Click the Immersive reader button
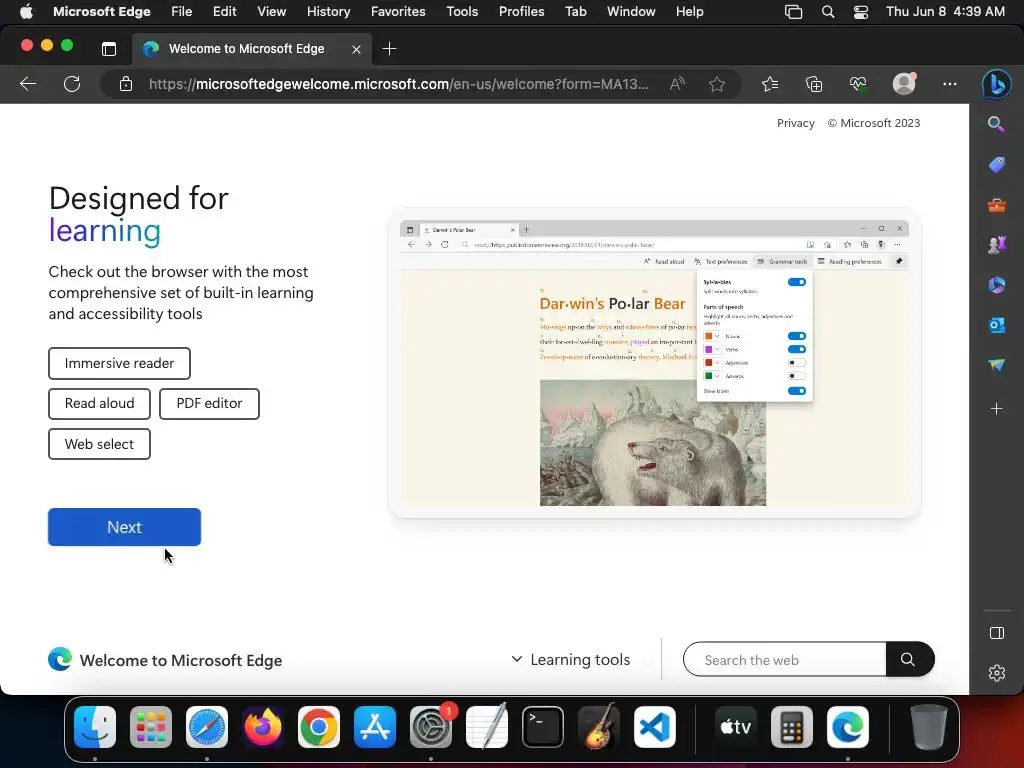The width and height of the screenshot is (1024, 768). tap(120, 364)
